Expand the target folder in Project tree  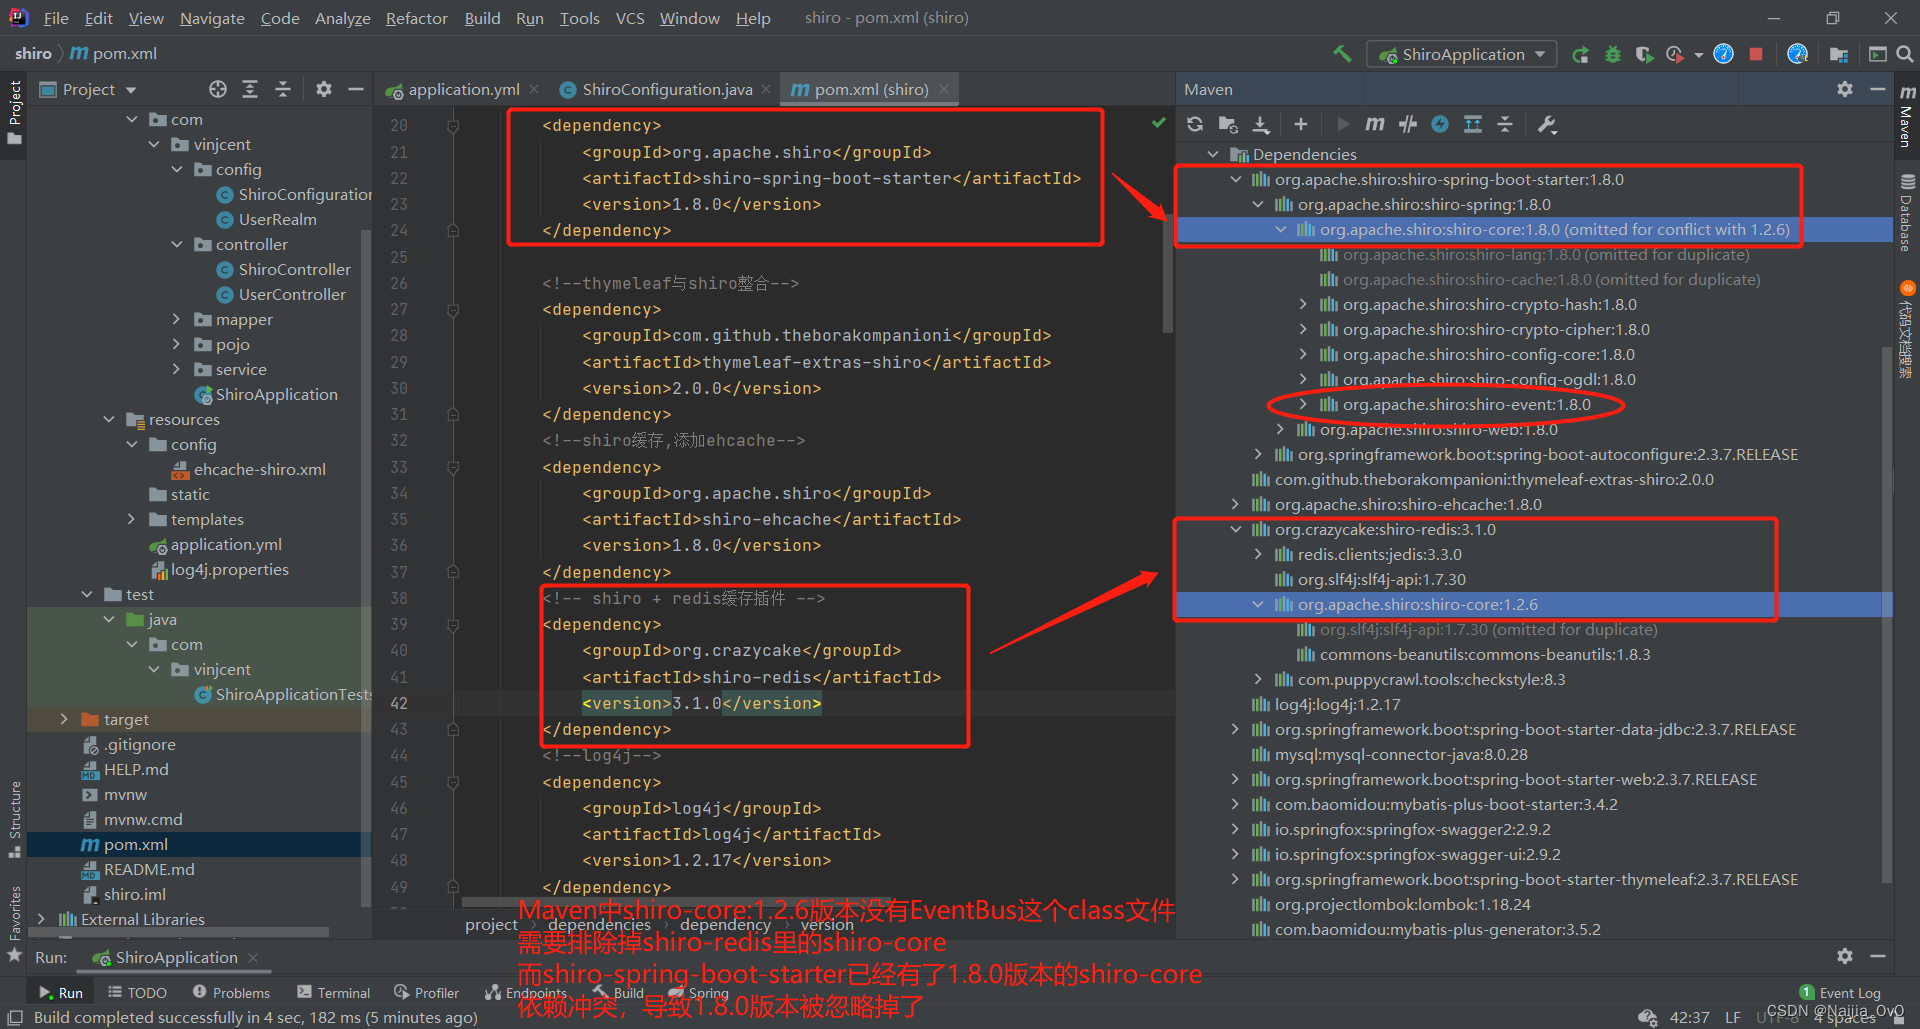point(65,720)
